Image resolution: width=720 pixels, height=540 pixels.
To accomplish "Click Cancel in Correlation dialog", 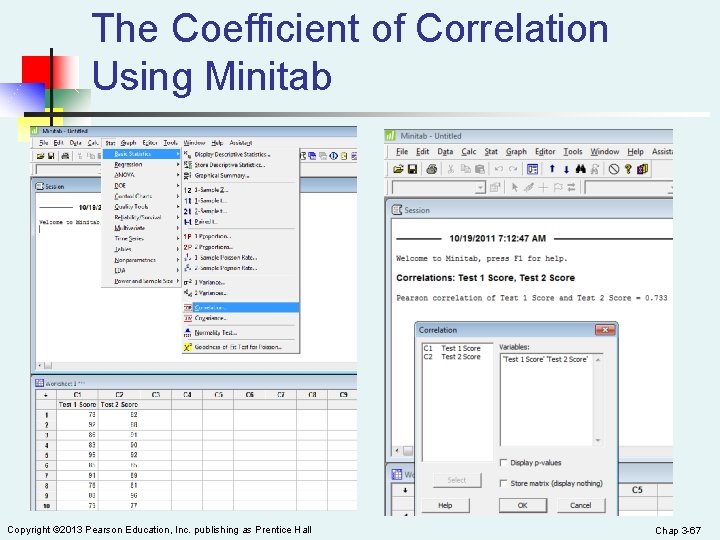I will pos(581,505).
